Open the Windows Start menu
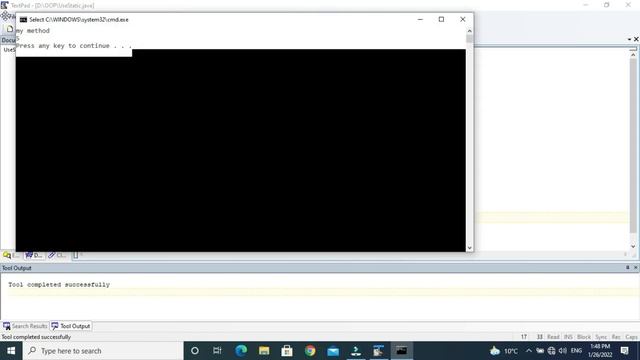The image size is (640, 360). pyautogui.click(x=11, y=351)
